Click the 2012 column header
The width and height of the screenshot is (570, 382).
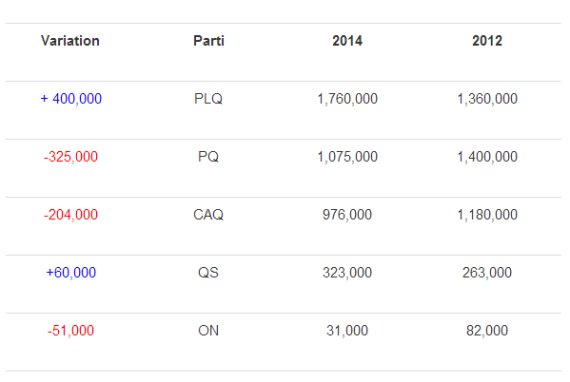tap(487, 41)
